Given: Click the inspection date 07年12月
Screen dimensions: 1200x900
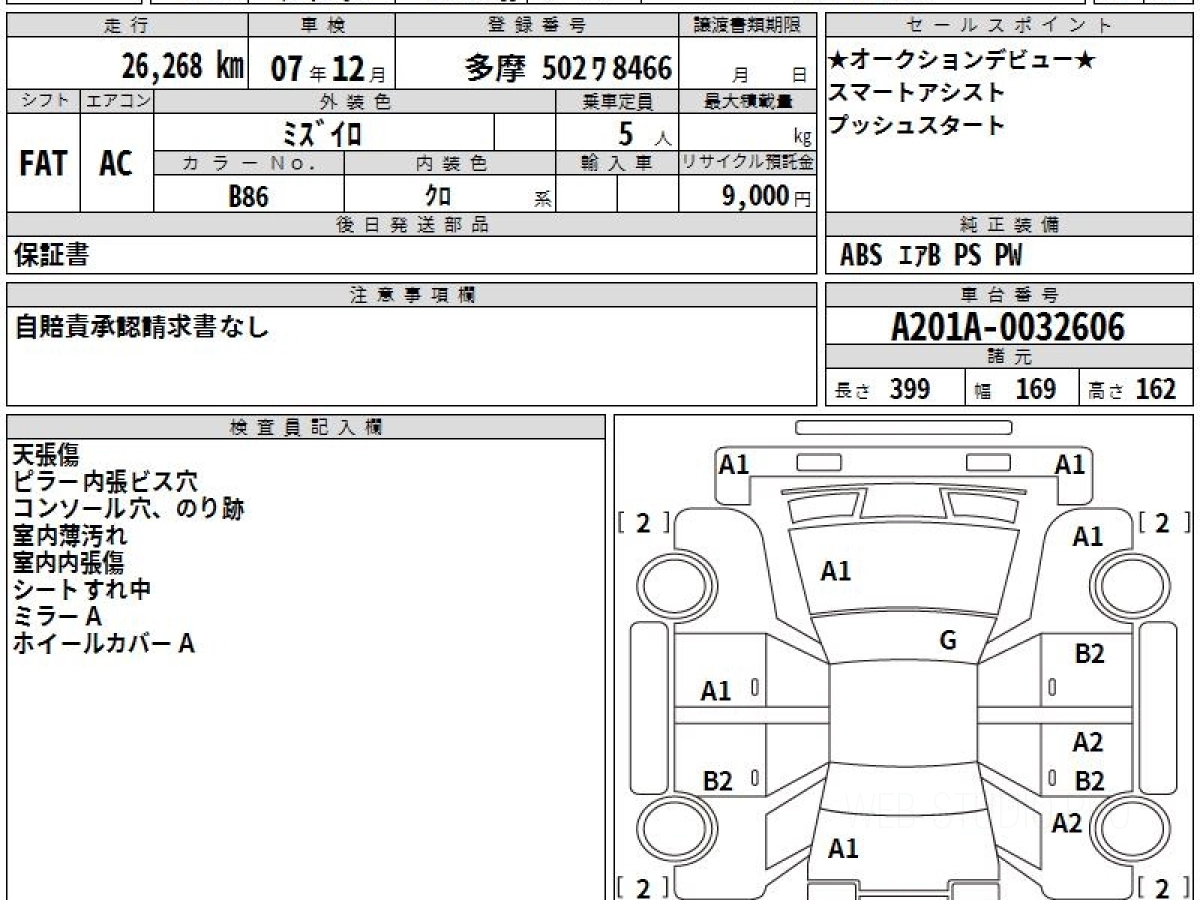Looking at the screenshot, I should [328, 68].
